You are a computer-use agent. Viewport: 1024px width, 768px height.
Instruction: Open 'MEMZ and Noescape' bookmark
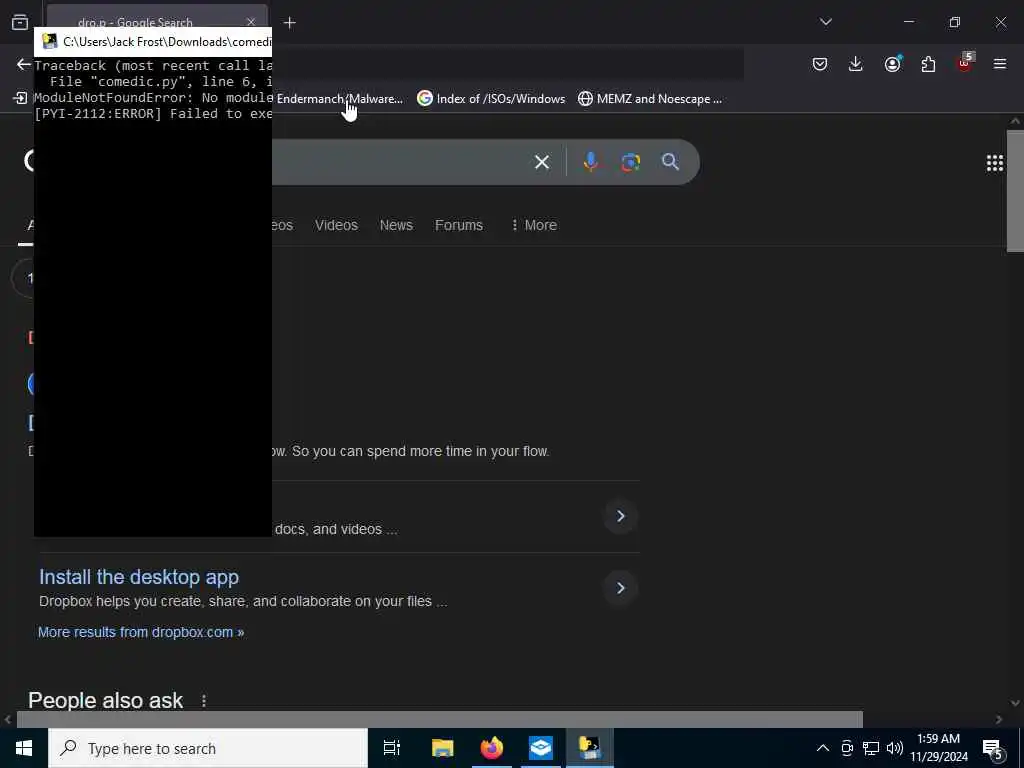(x=650, y=99)
